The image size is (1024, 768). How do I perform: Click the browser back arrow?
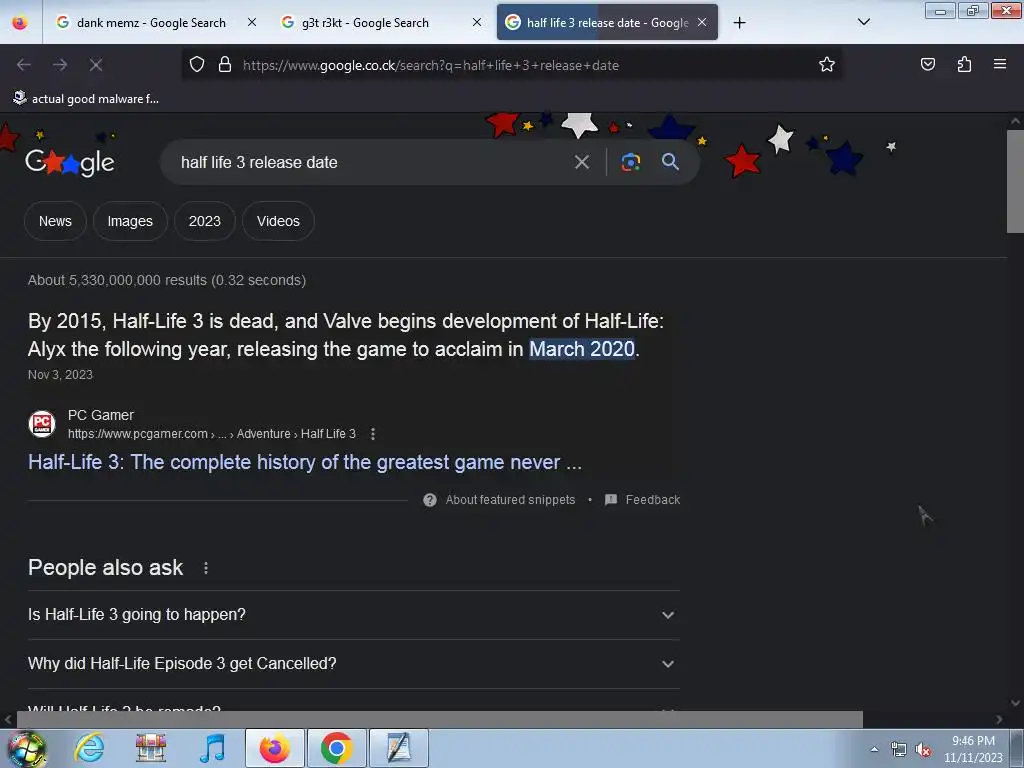coord(24,65)
